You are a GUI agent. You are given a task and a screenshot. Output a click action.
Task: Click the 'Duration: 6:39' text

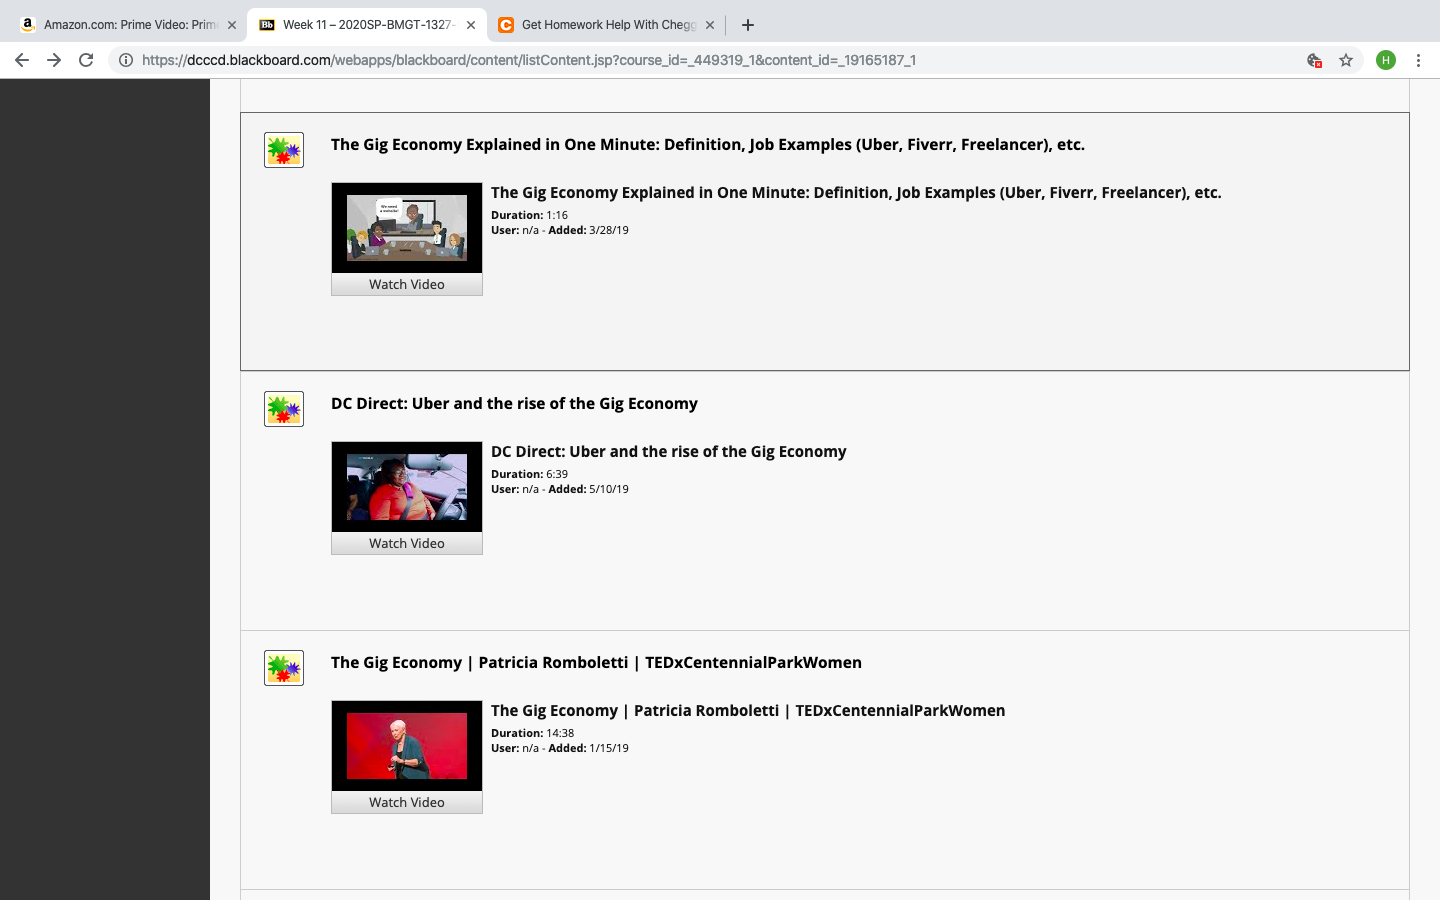click(x=529, y=474)
